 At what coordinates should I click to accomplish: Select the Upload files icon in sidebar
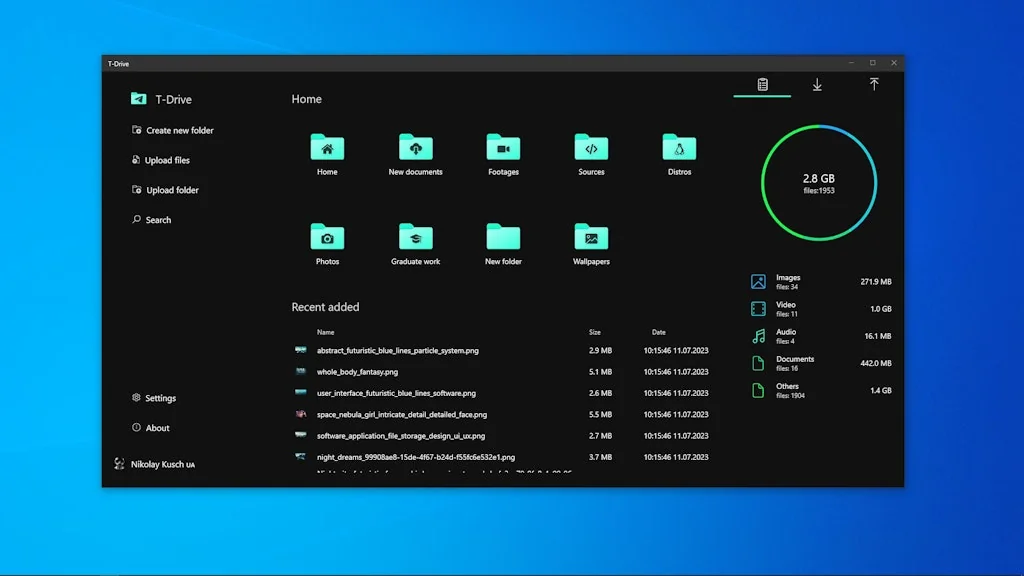click(135, 160)
